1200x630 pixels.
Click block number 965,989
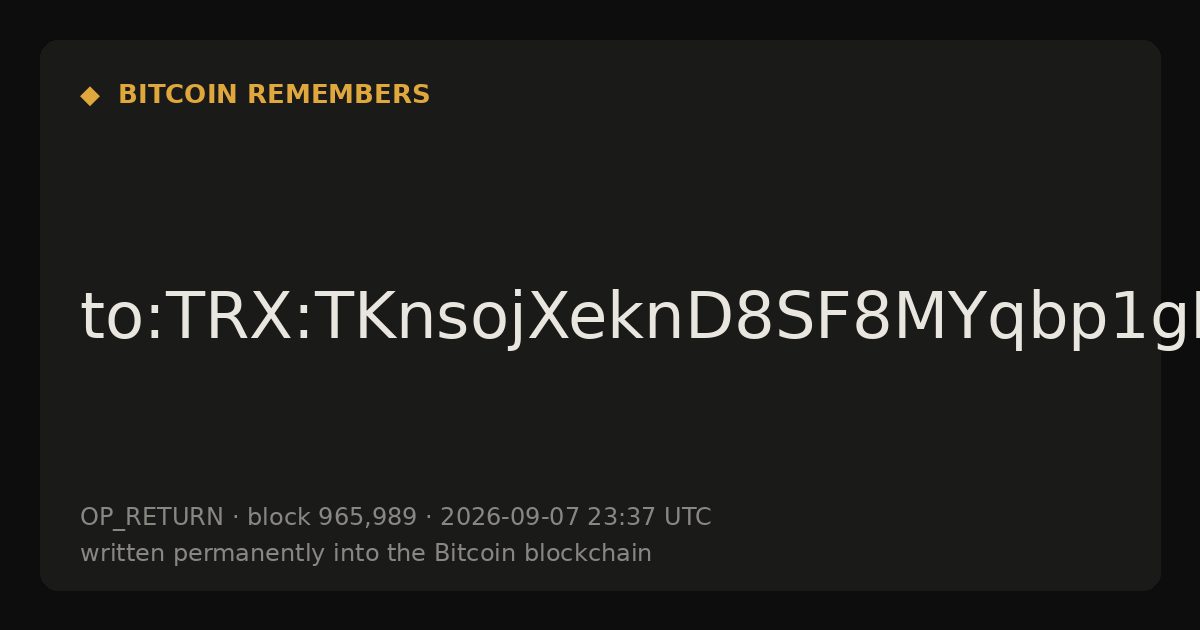click(x=331, y=517)
